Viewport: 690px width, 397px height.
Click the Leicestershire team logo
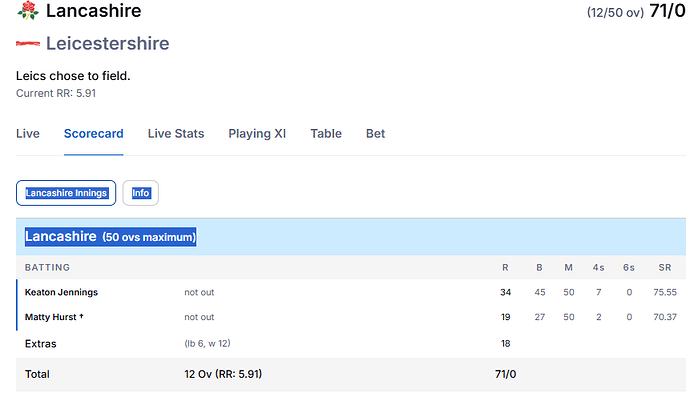point(28,43)
